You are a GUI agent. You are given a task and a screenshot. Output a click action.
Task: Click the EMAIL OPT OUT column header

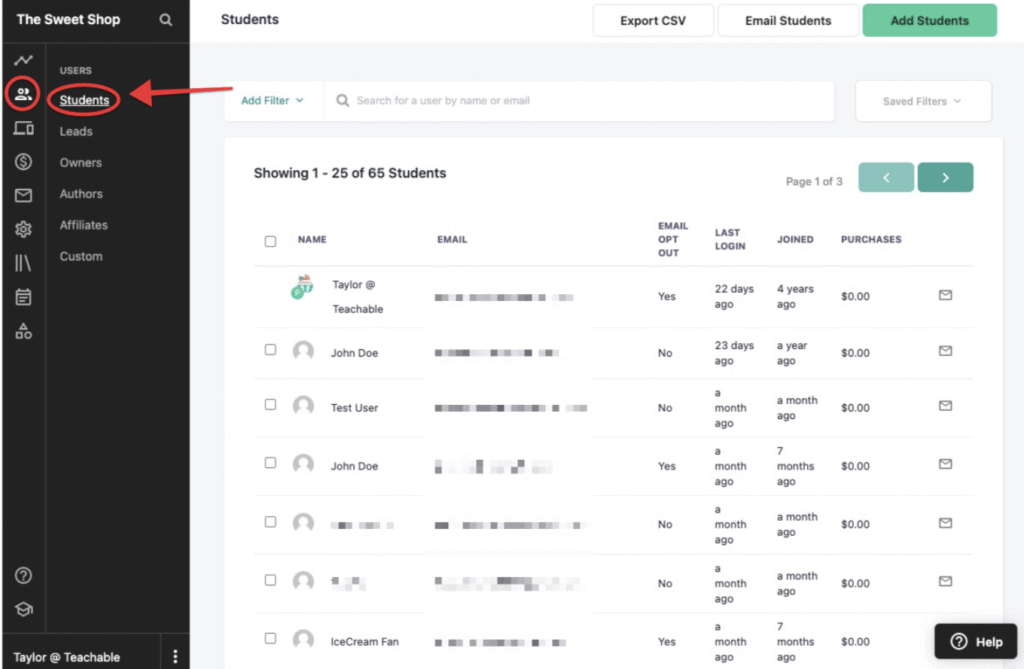[673, 239]
